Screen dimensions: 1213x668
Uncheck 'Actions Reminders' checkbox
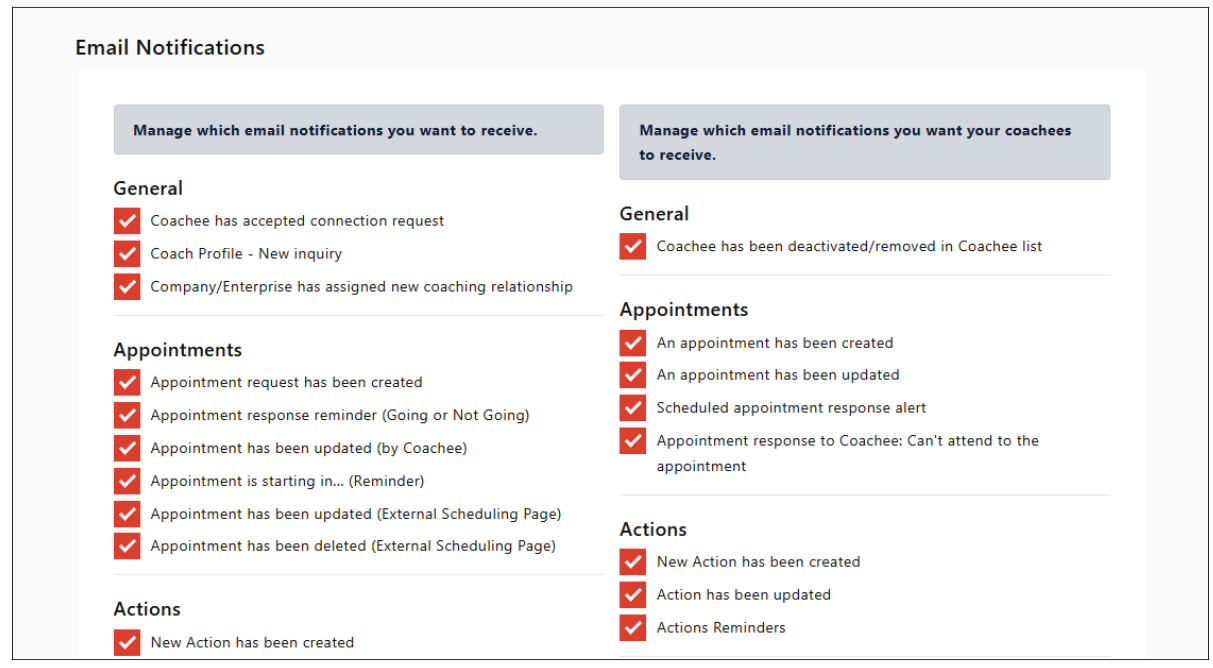pyautogui.click(x=633, y=628)
